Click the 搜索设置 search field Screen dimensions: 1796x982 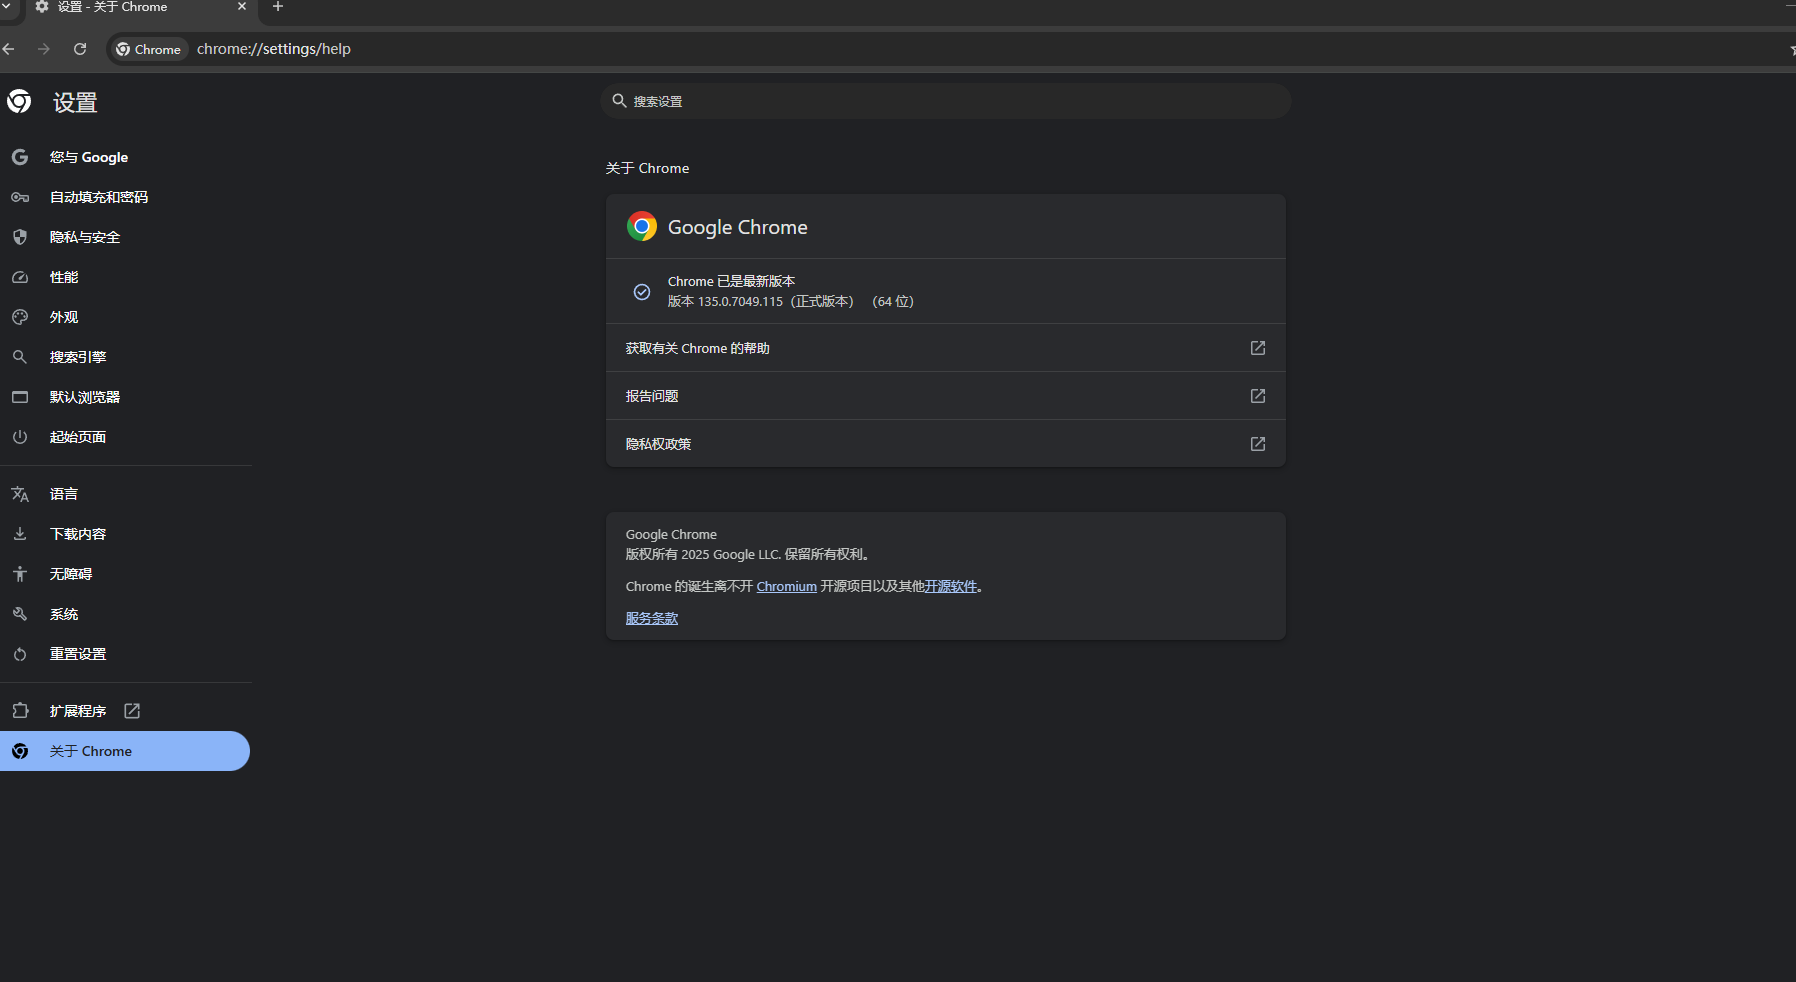tap(945, 101)
